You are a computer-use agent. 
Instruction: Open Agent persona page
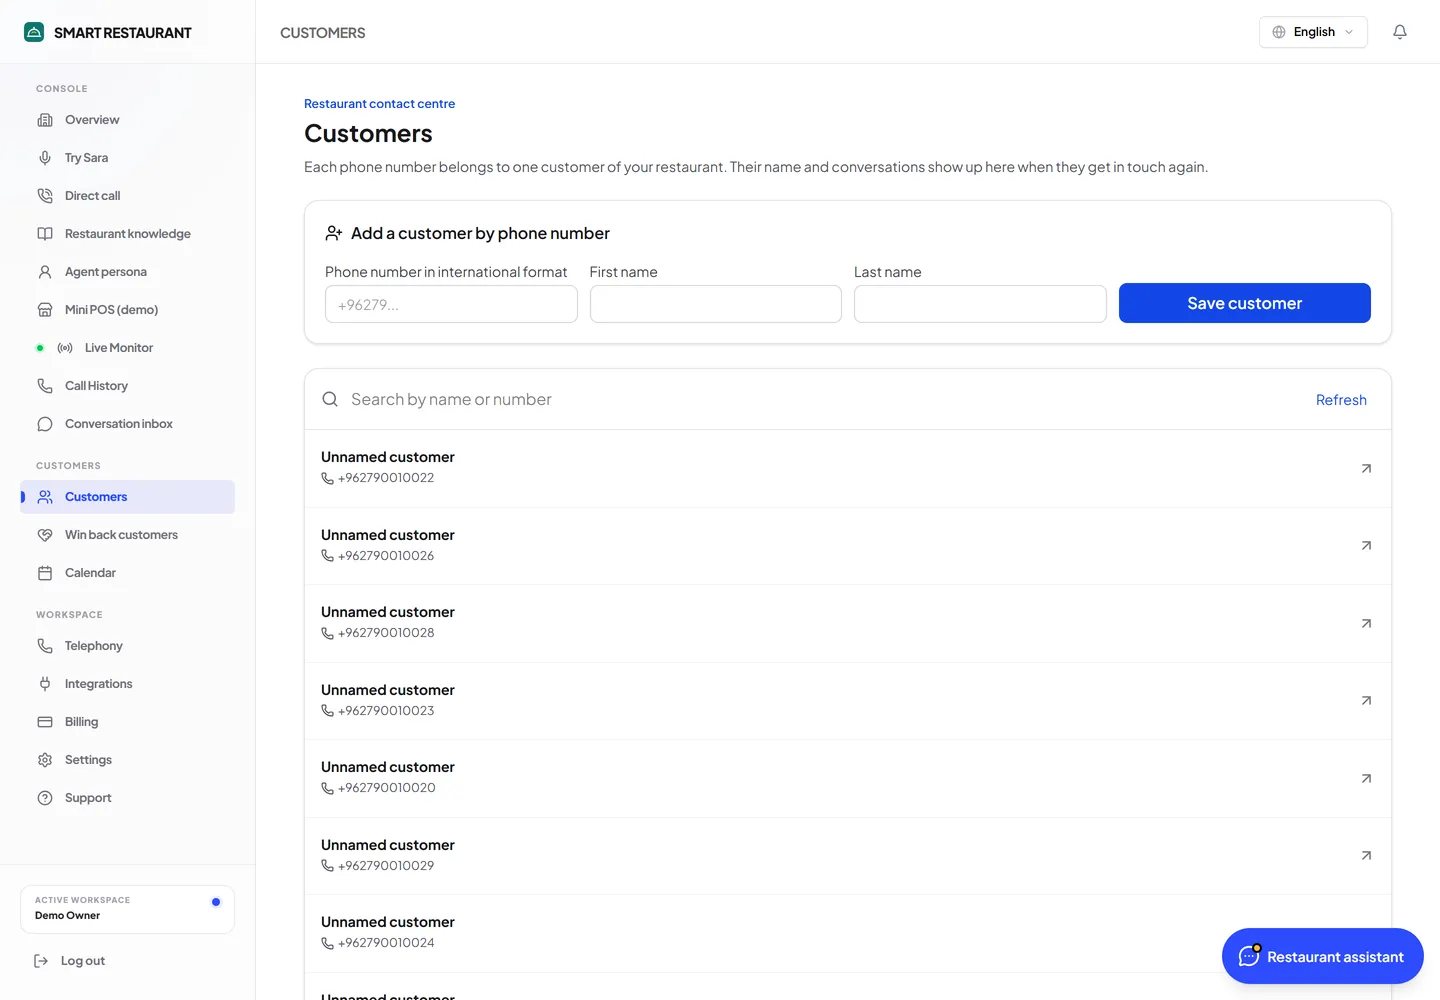pyautogui.click(x=127, y=272)
